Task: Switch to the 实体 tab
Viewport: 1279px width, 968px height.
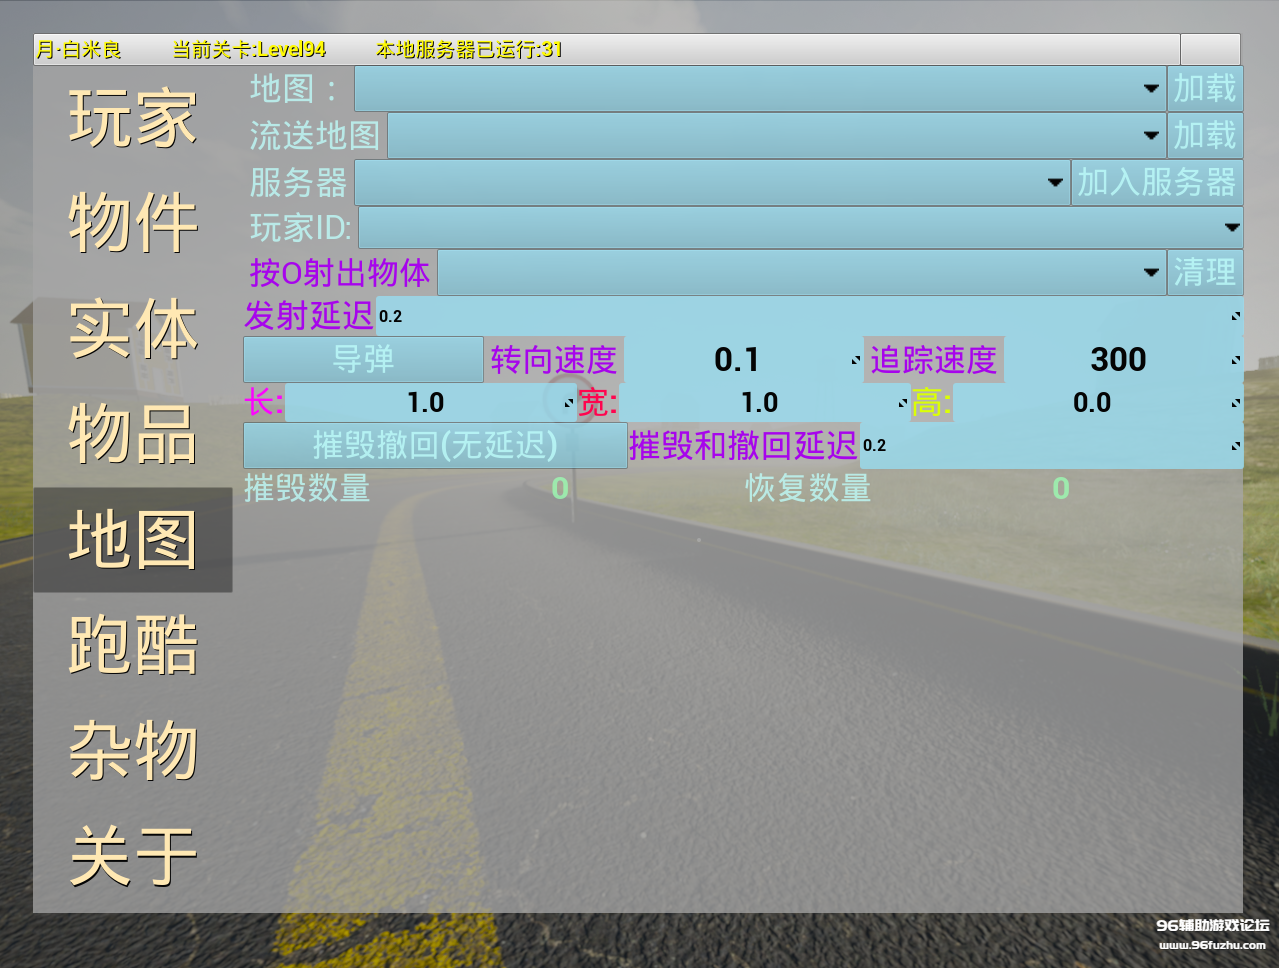Action: click(133, 328)
